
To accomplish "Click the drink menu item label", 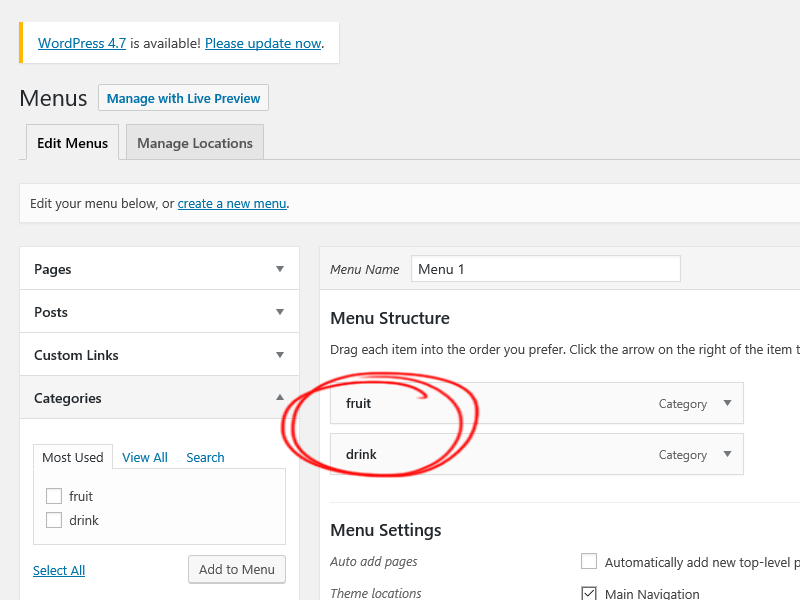I will 361,455.
